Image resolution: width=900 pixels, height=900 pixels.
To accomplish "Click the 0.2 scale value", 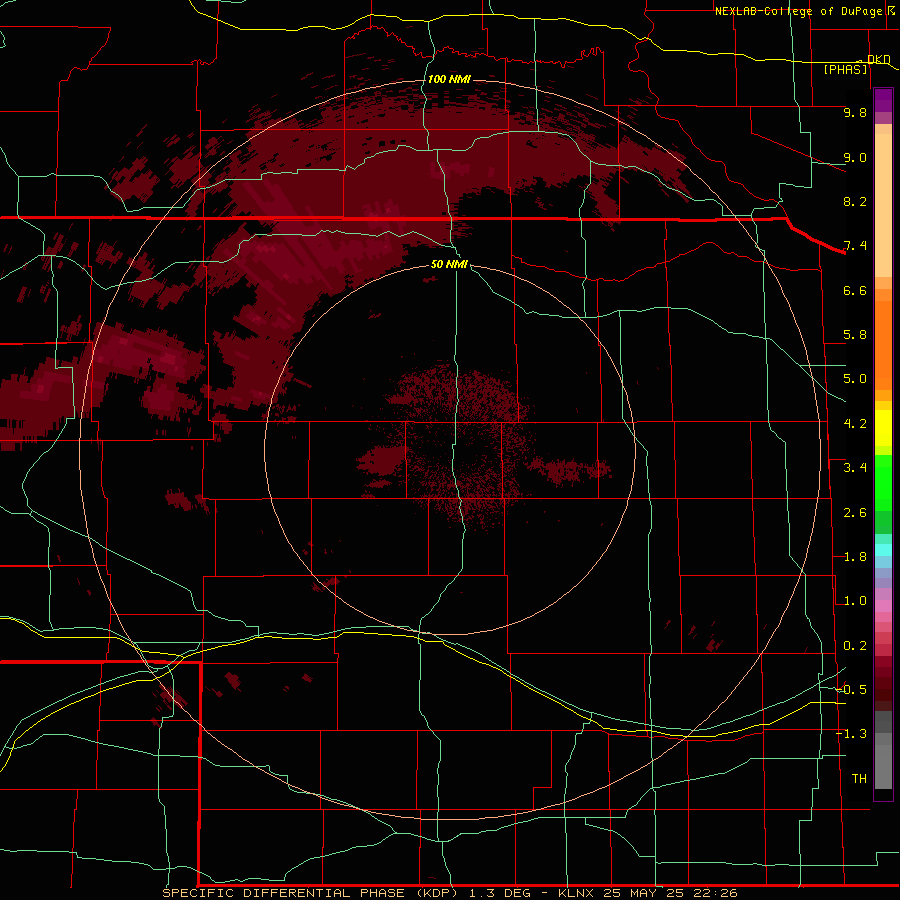I will [x=855, y=646].
